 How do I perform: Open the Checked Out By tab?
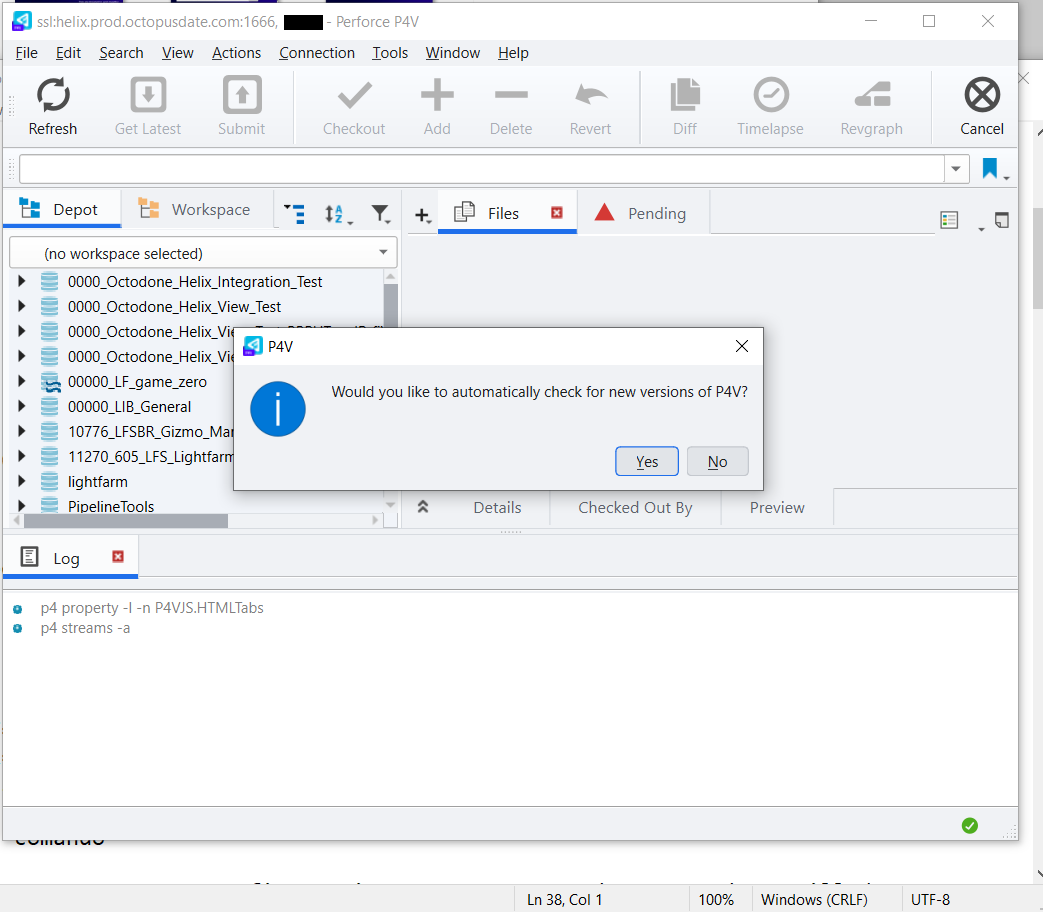coord(635,508)
